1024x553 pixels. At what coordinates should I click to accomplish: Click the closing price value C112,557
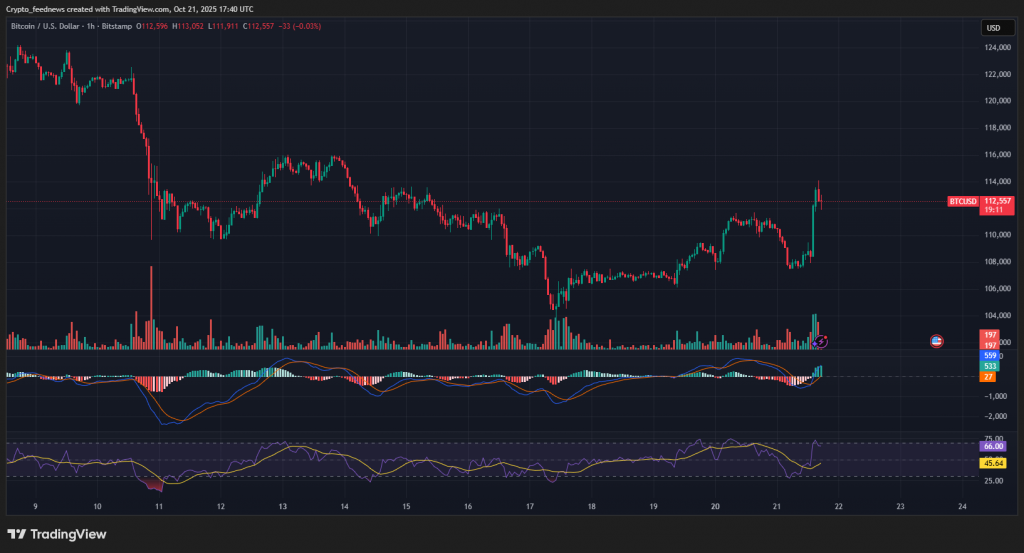click(262, 26)
